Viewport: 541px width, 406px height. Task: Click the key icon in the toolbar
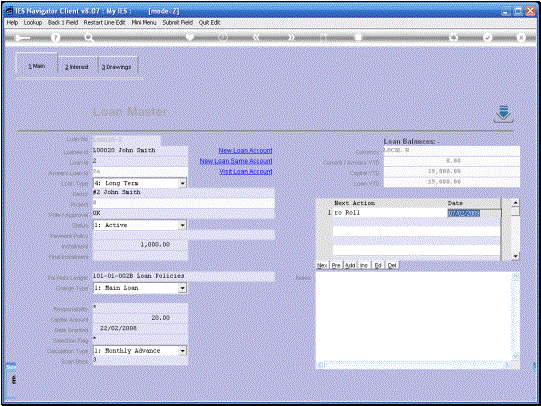coord(22,38)
